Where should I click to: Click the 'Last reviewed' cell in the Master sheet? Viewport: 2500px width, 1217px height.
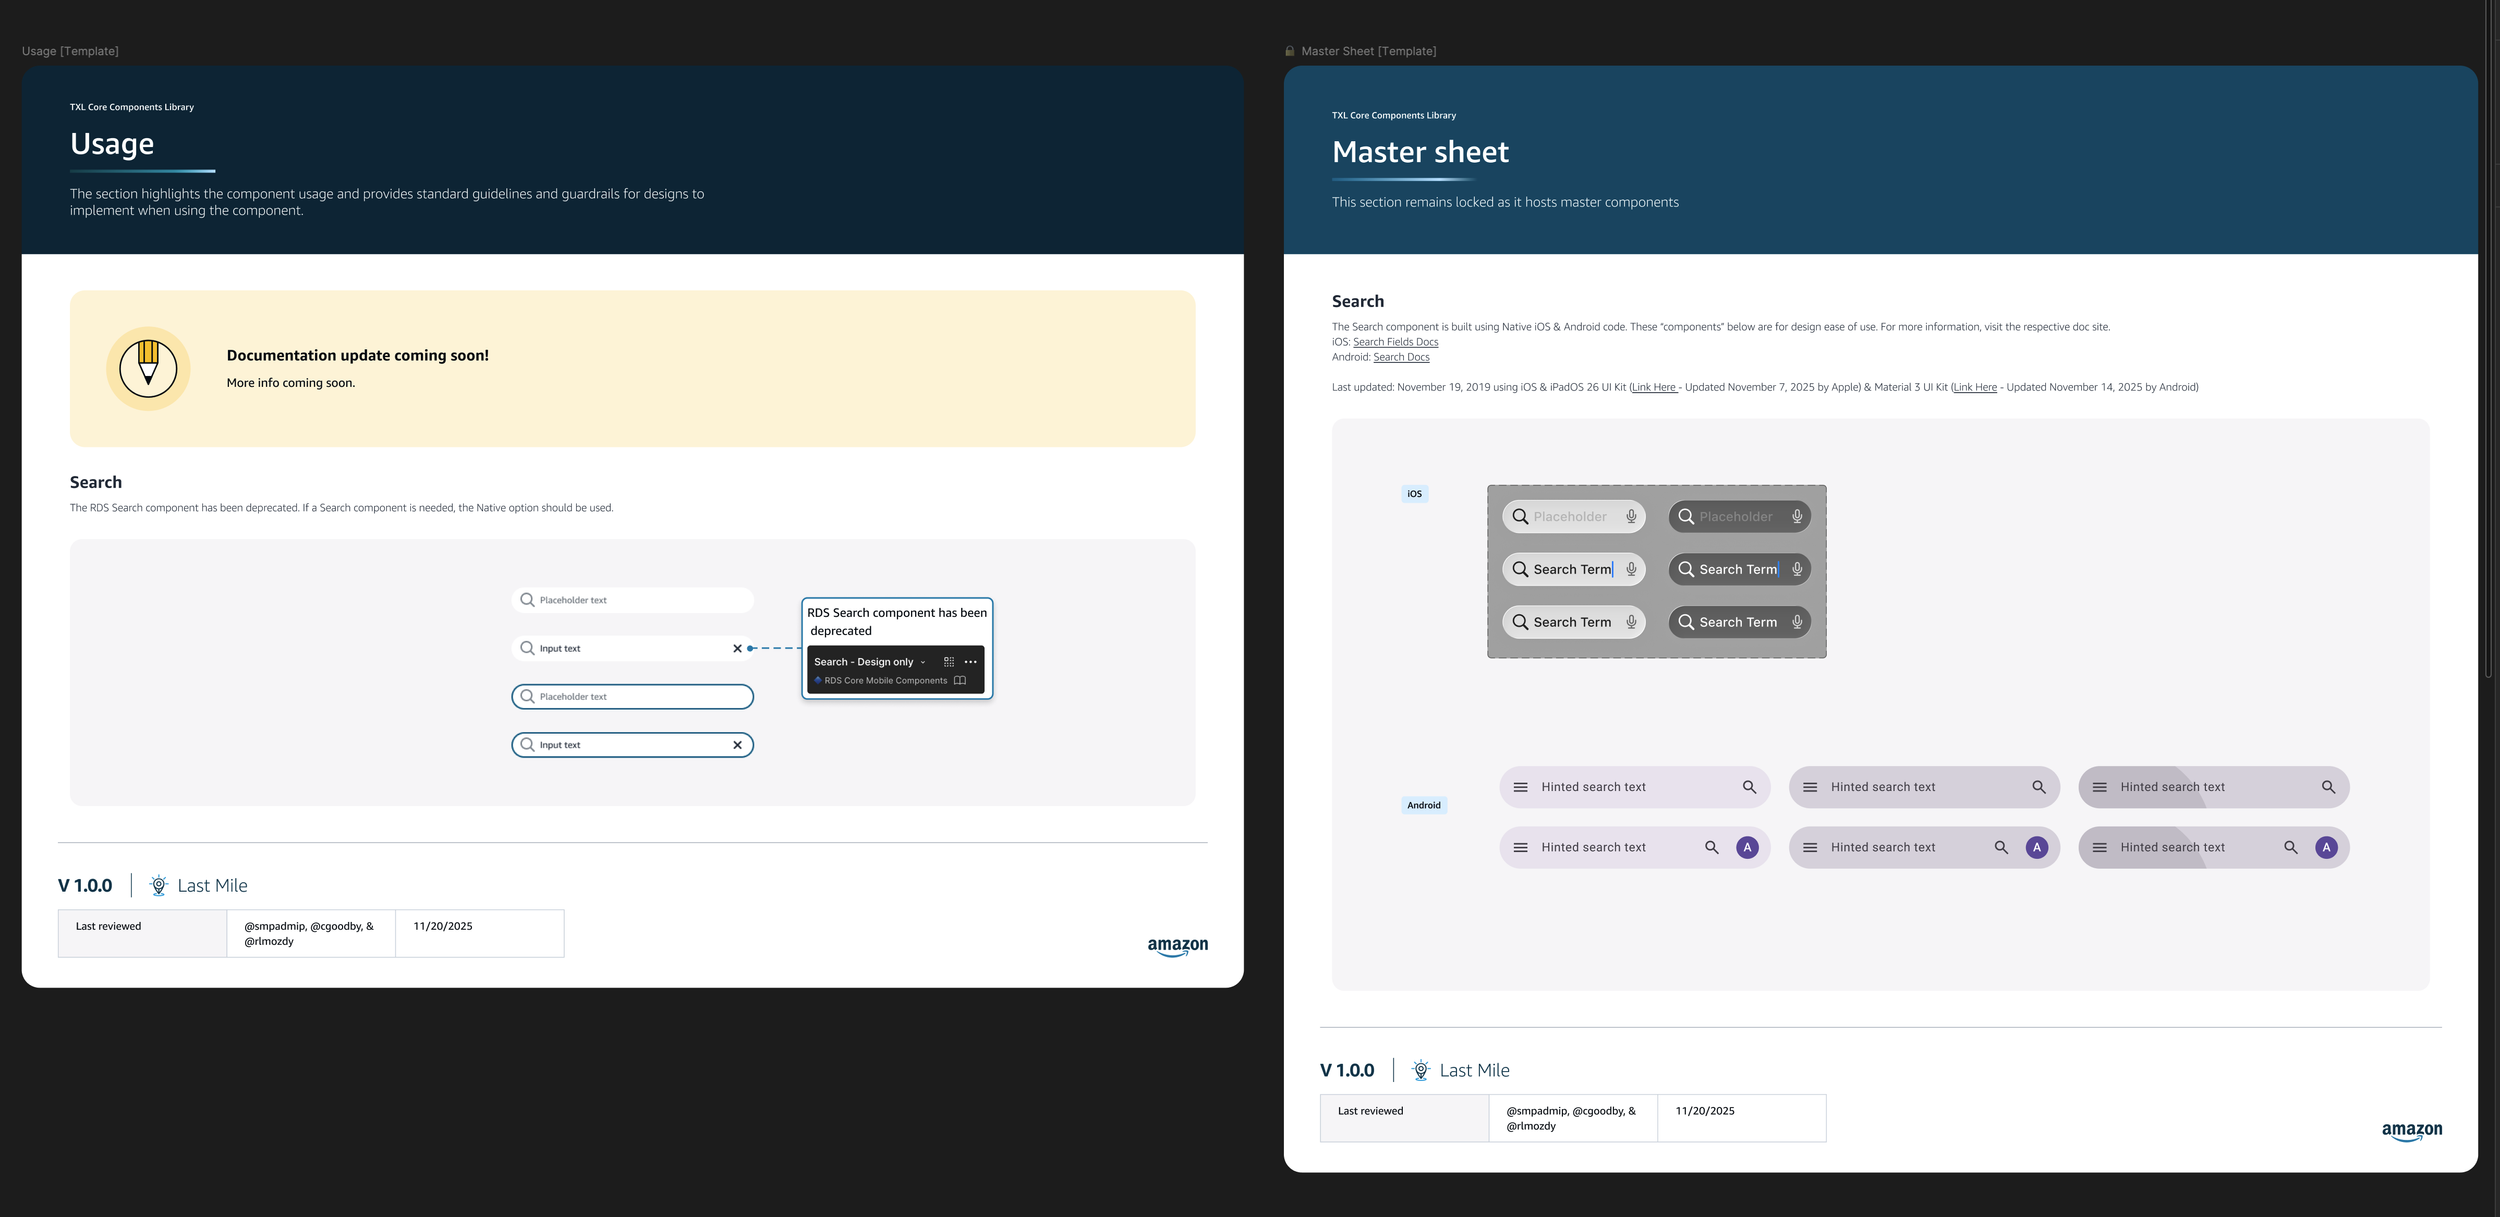[1404, 1118]
